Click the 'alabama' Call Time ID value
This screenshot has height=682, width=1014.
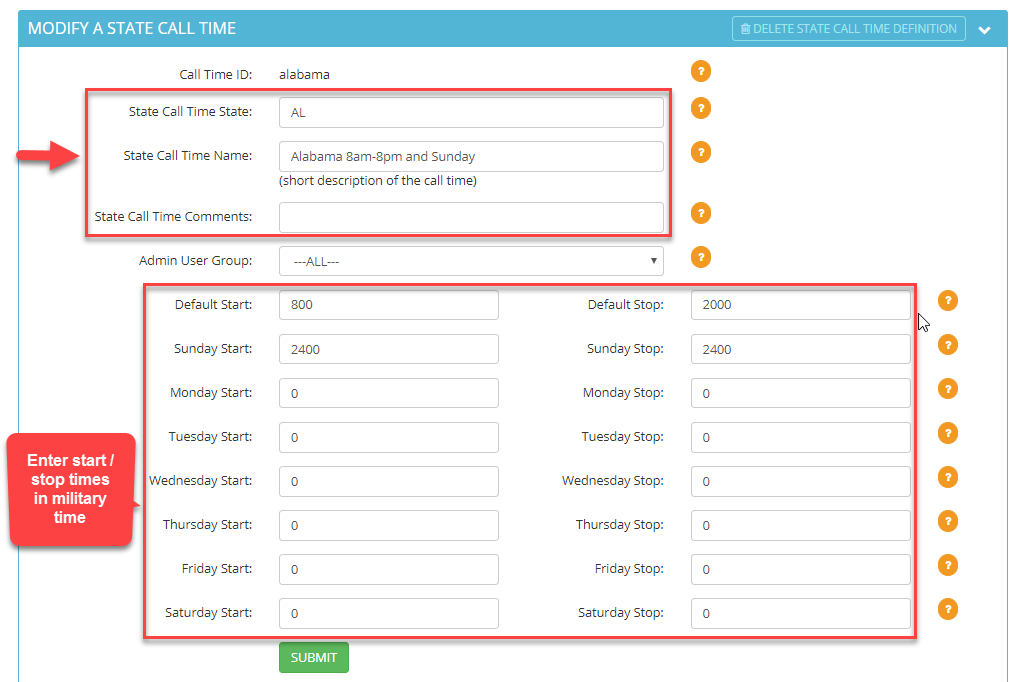pyautogui.click(x=304, y=74)
